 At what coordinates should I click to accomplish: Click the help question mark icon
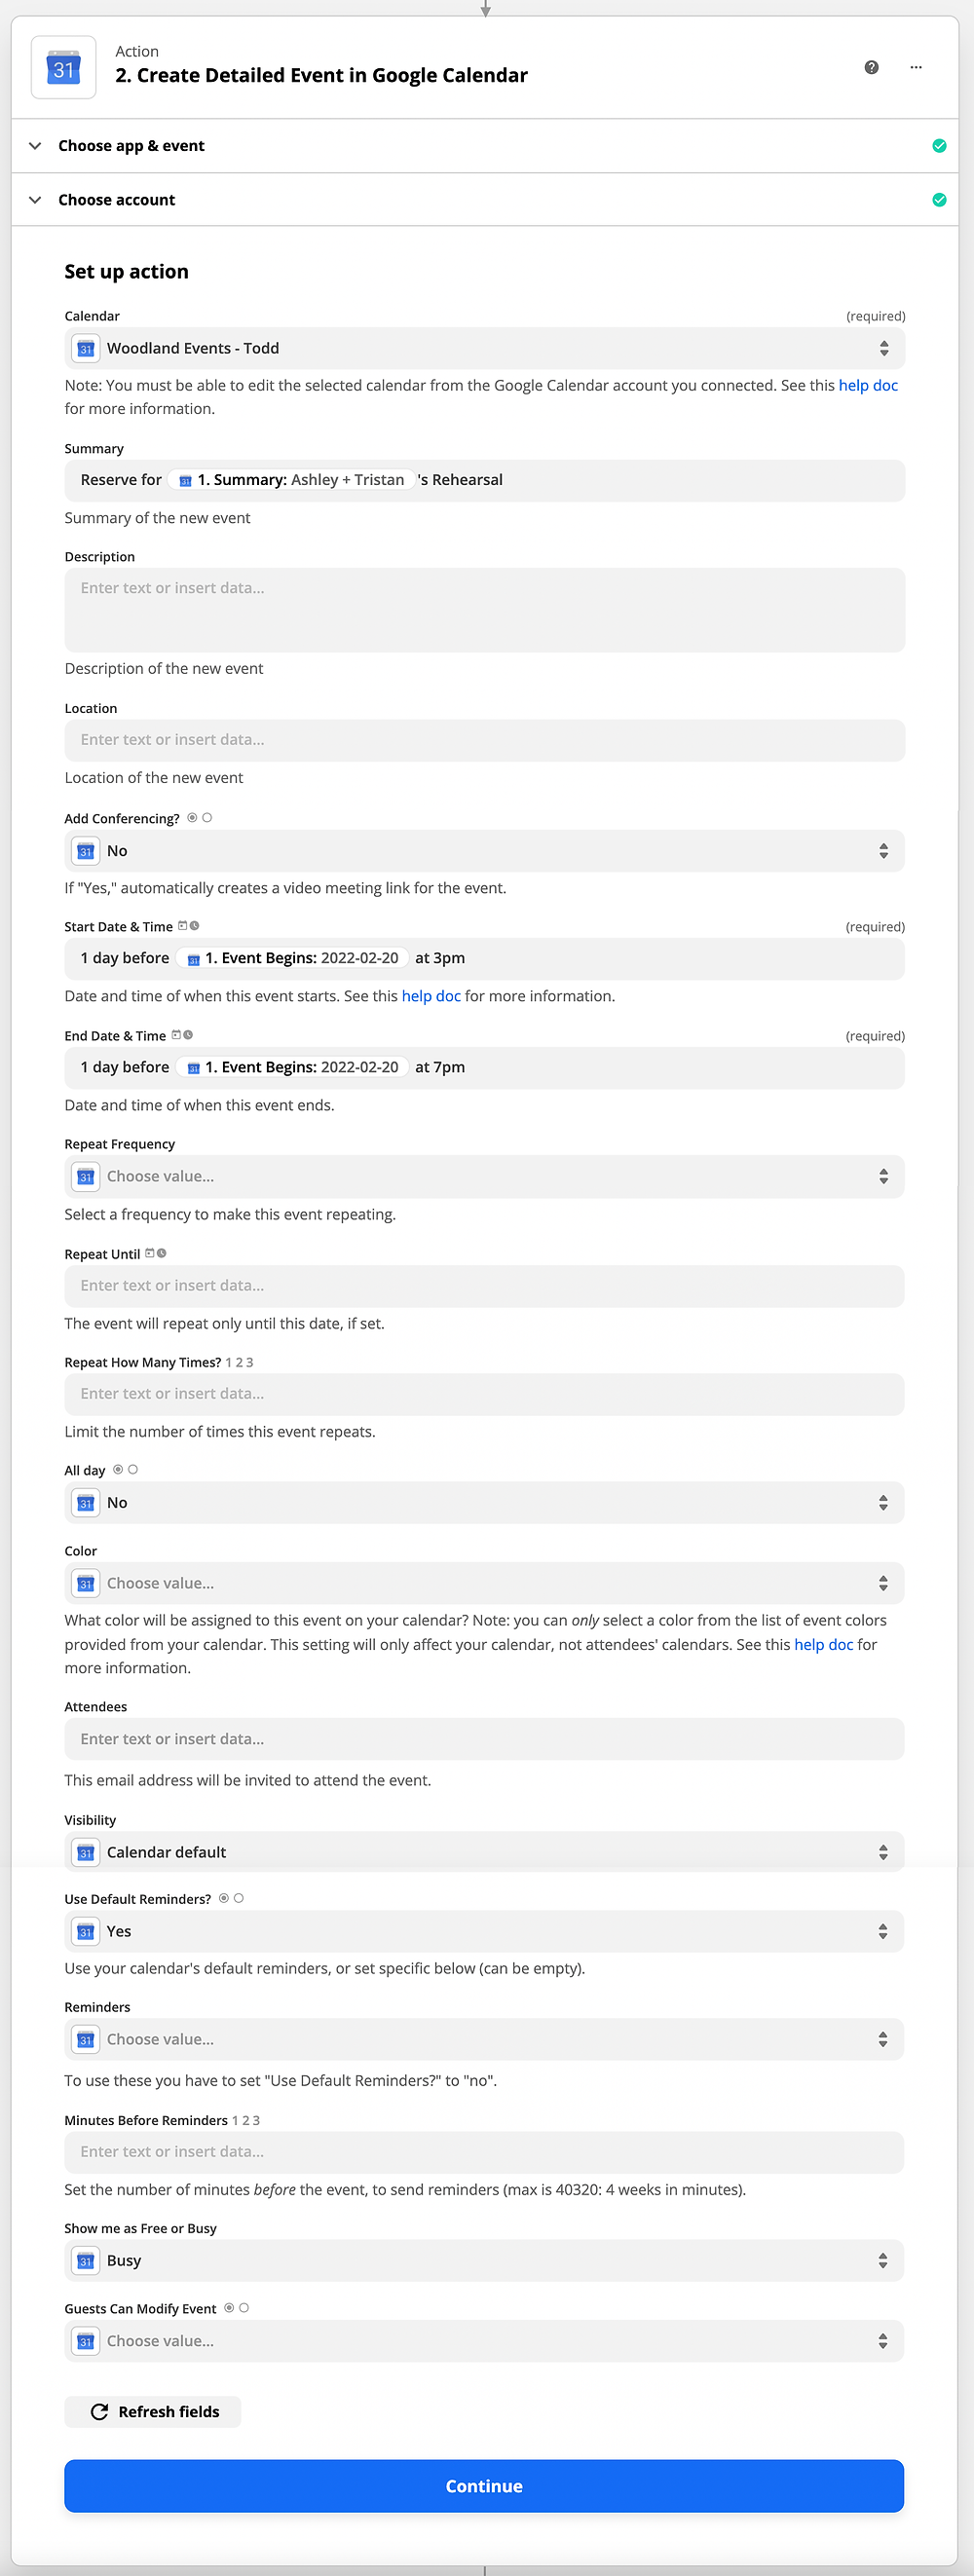[x=871, y=67]
